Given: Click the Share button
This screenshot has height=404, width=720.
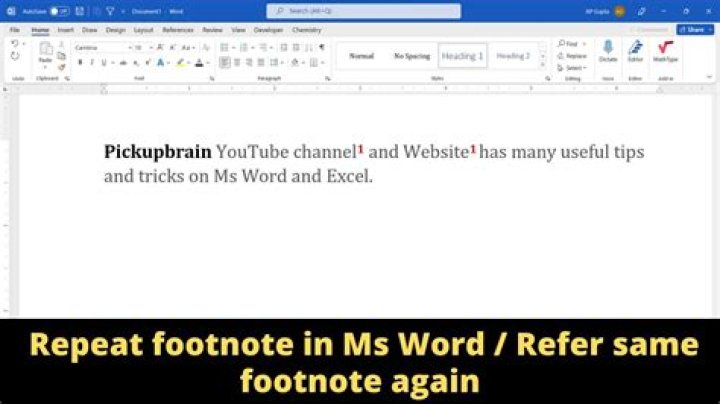Looking at the screenshot, I should (x=695, y=30).
